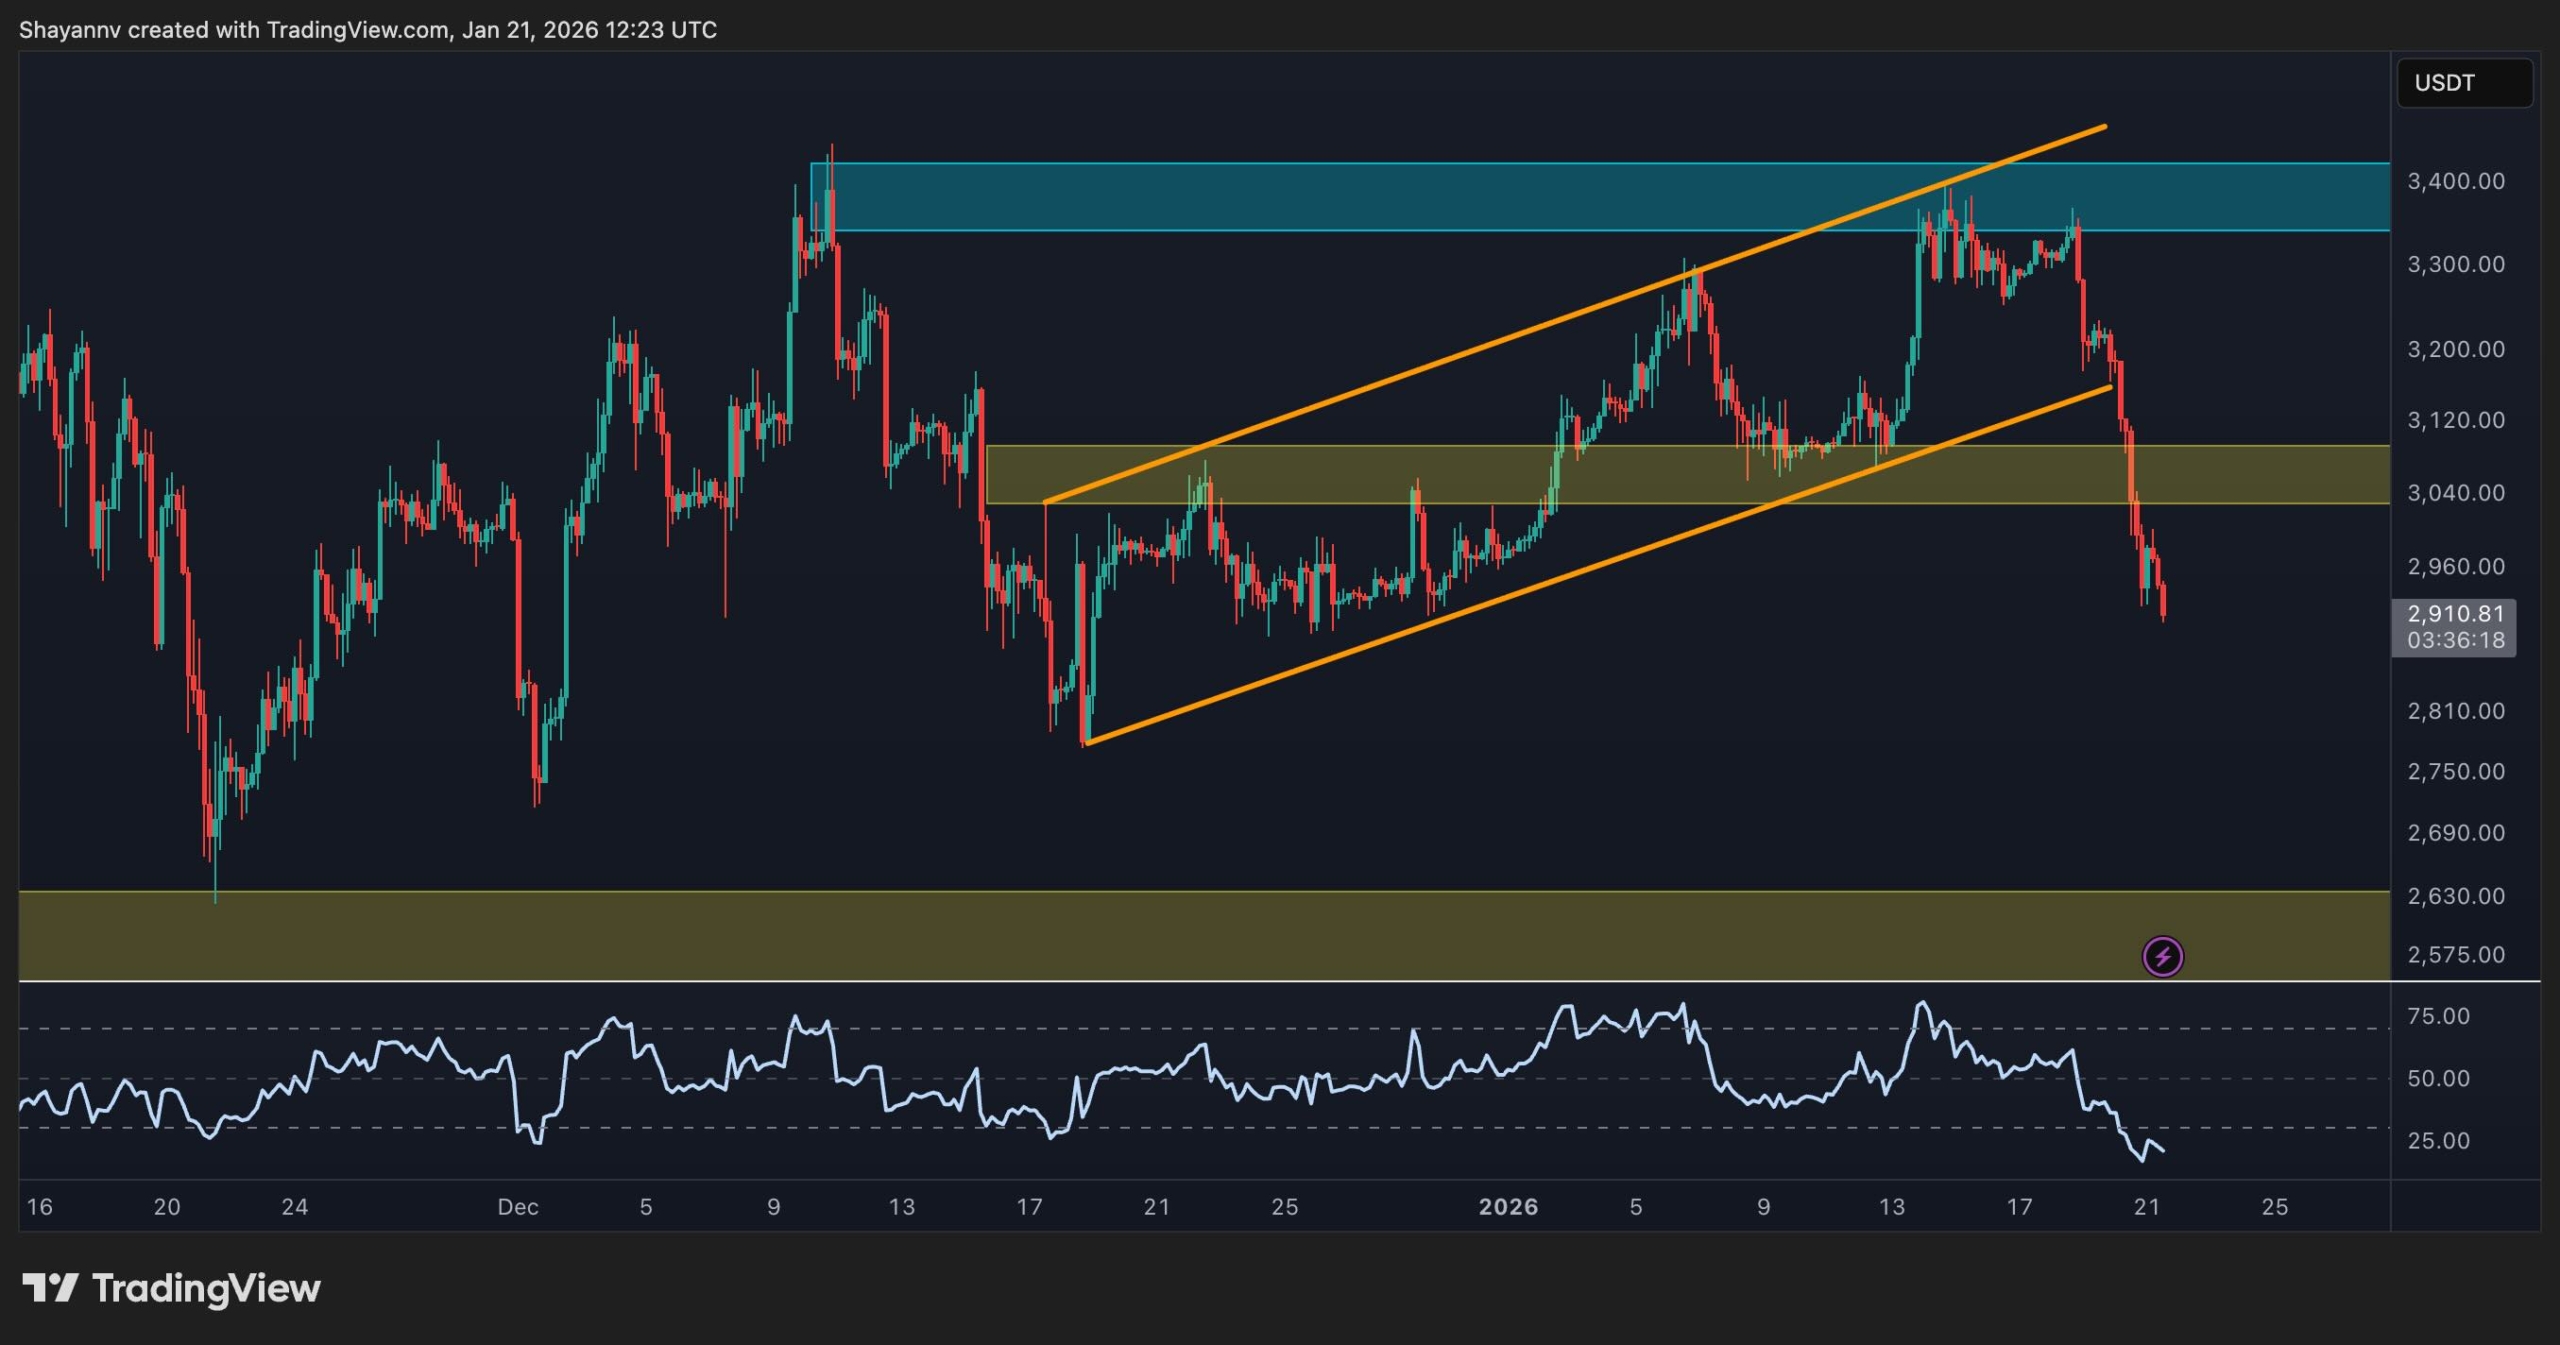2560x1345 pixels.
Task: Click the 2026 label on the time axis
Action: tap(1508, 1207)
